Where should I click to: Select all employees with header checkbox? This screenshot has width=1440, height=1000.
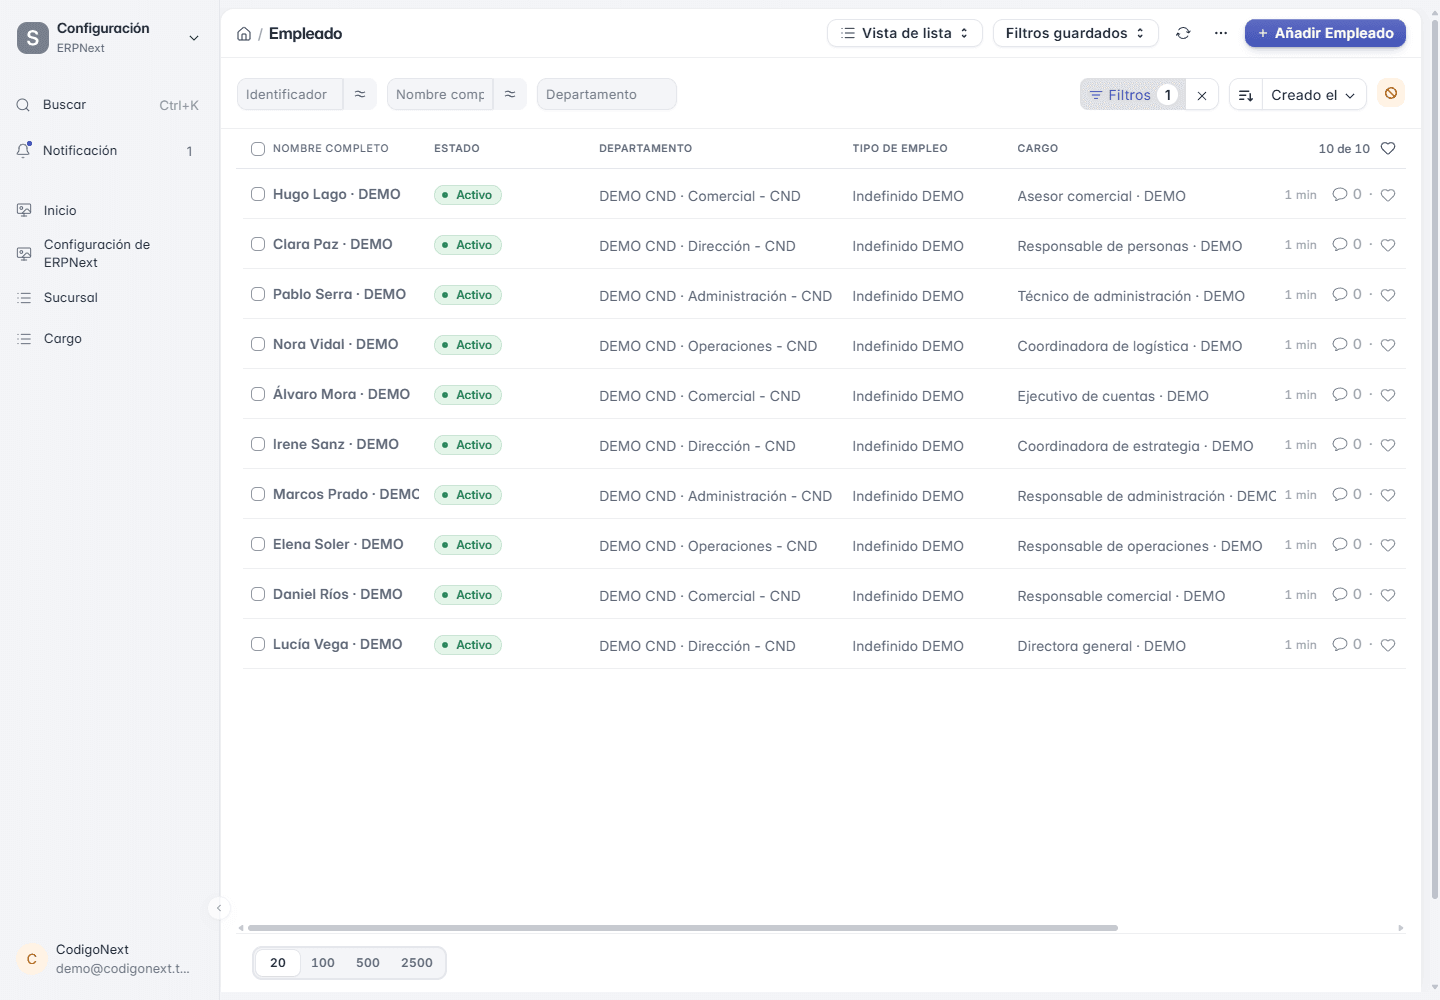click(x=258, y=149)
